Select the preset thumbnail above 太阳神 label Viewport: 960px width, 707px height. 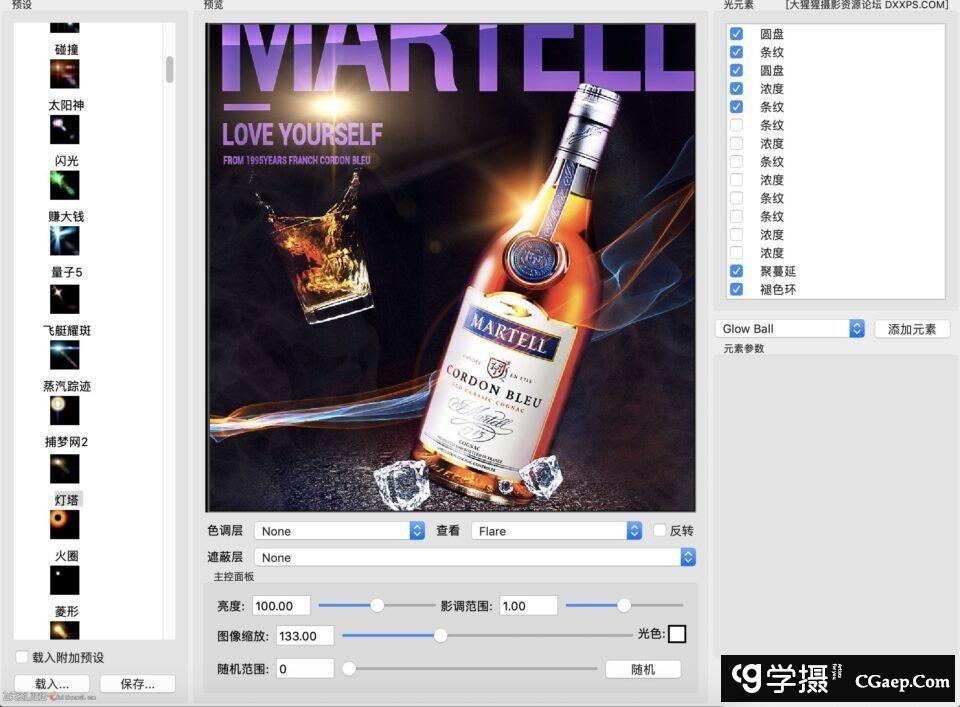click(x=64, y=74)
